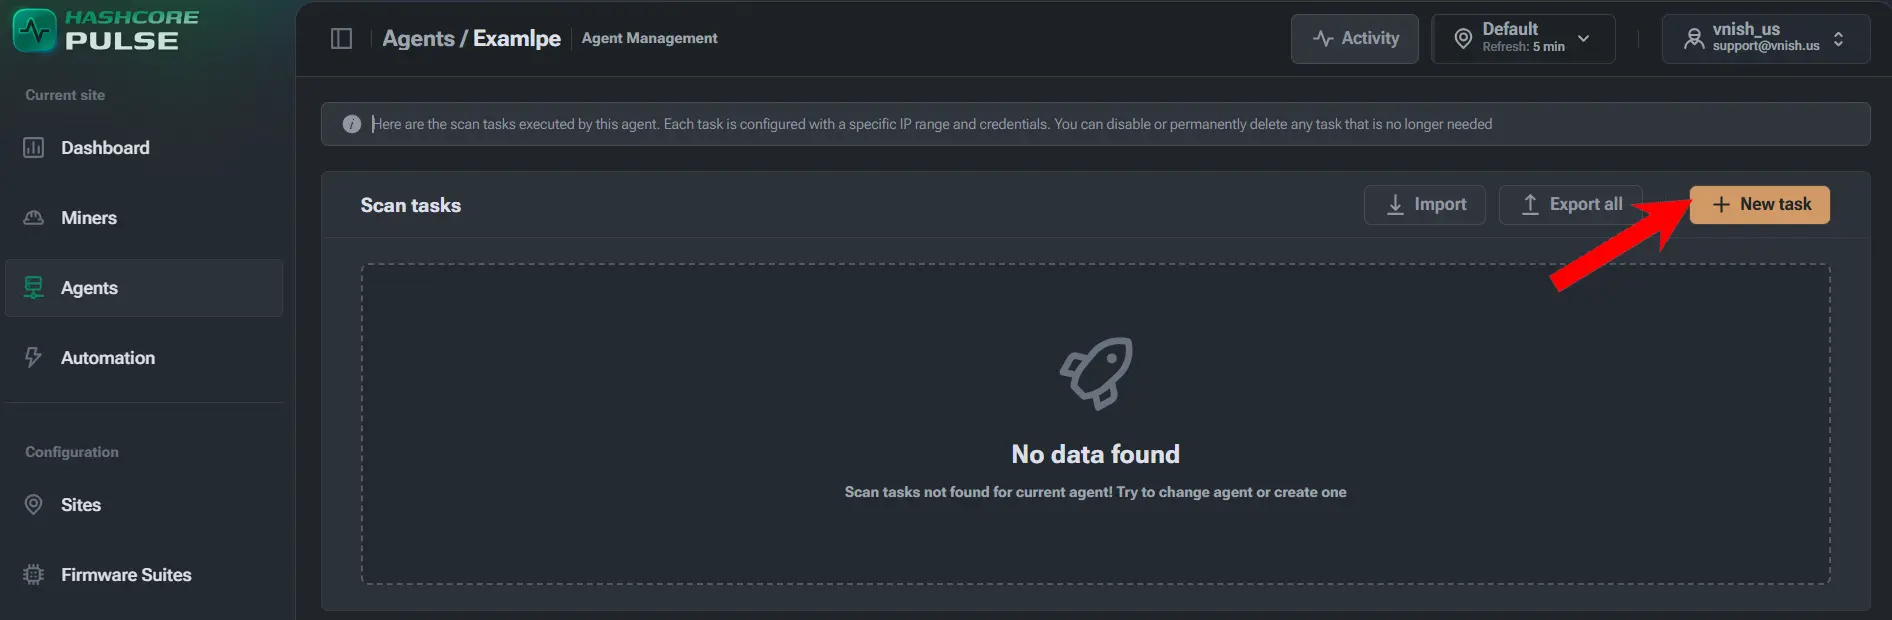The width and height of the screenshot is (1892, 620).
Task: Create a New task
Action: 1760,205
